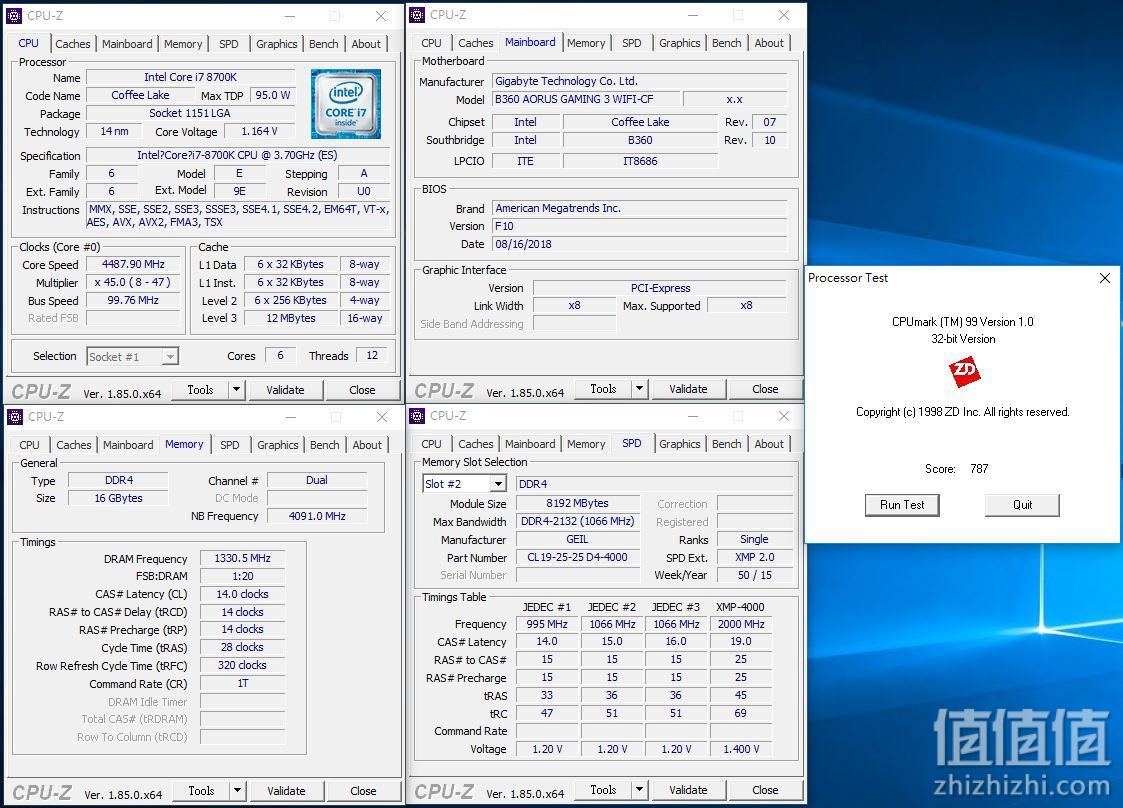
Task: Click the CPU-Z app icon in the SPD window title bar
Action: coord(417,416)
